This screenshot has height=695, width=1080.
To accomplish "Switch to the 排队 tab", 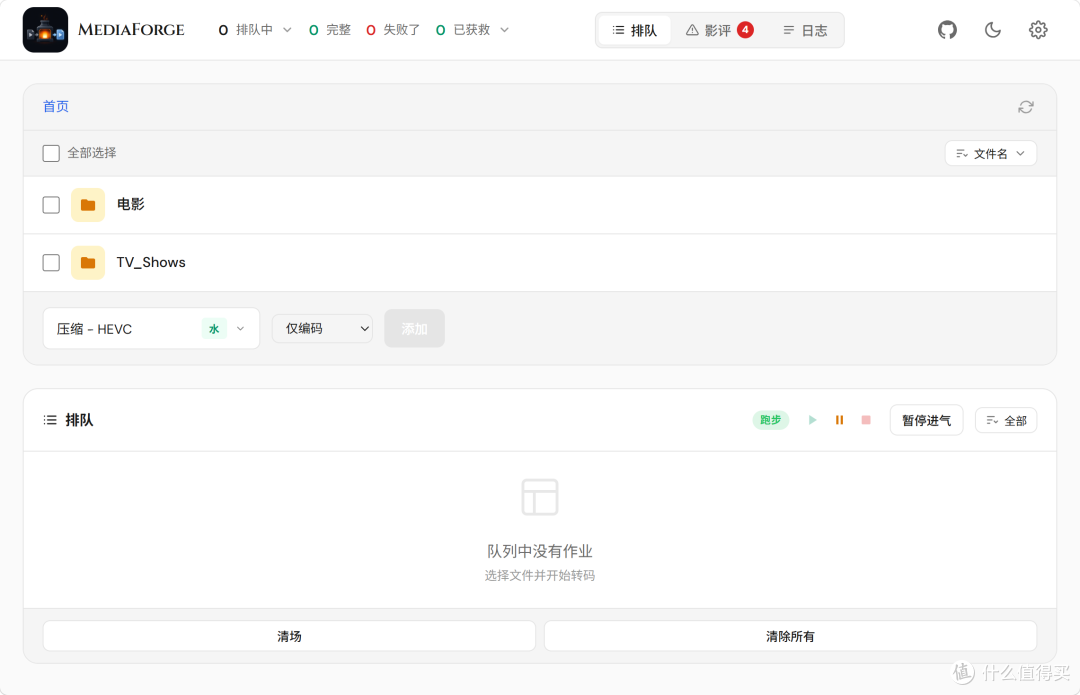I will click(634, 30).
